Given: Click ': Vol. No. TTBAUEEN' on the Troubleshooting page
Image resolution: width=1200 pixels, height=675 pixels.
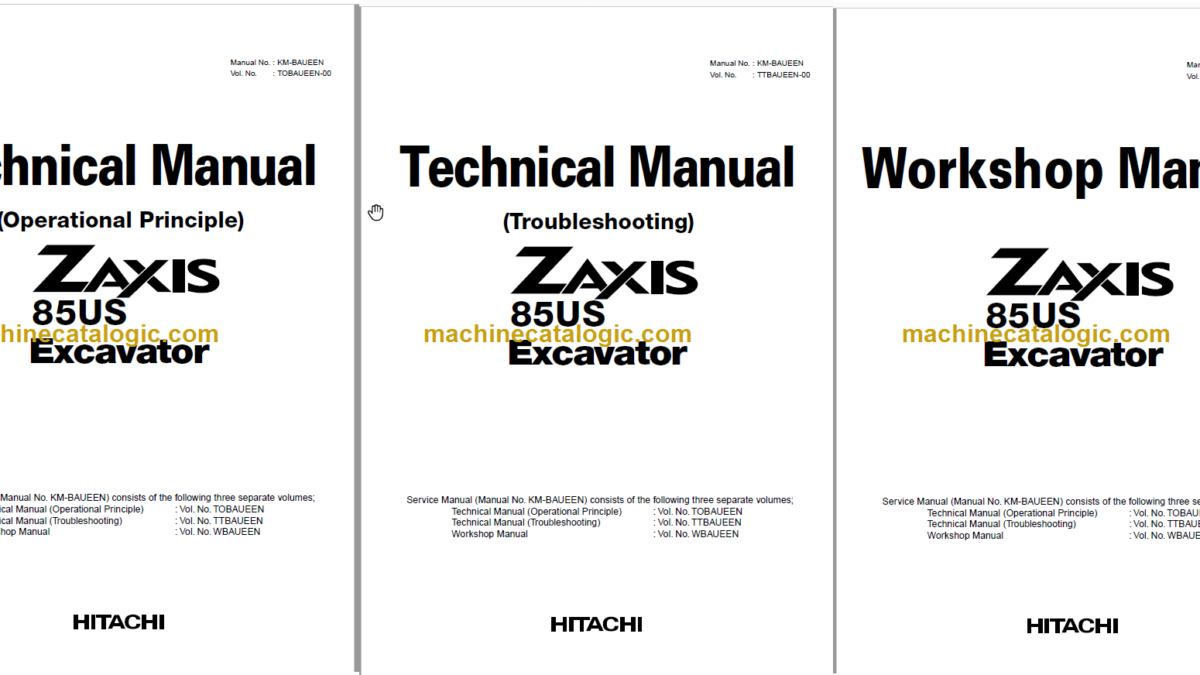Looking at the screenshot, I should click(x=698, y=522).
